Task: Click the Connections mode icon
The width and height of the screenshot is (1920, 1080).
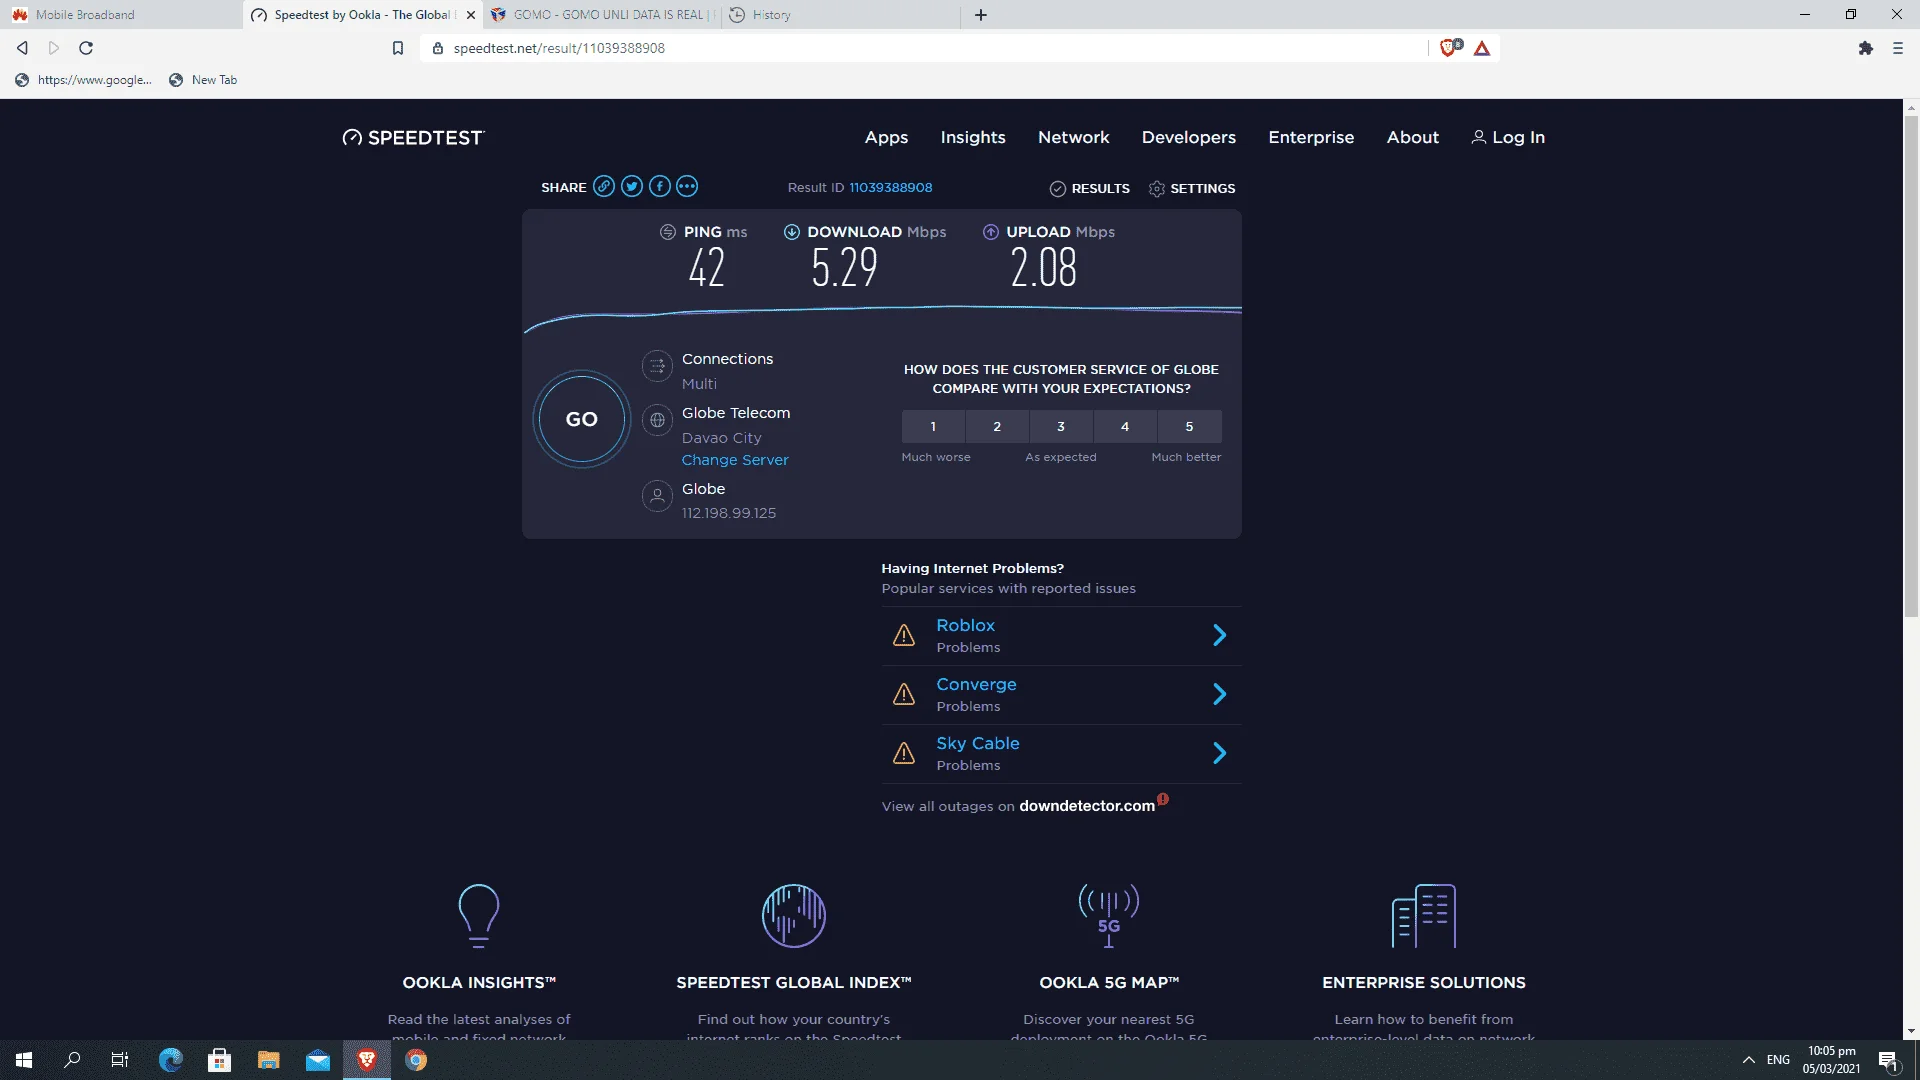Action: [657, 366]
